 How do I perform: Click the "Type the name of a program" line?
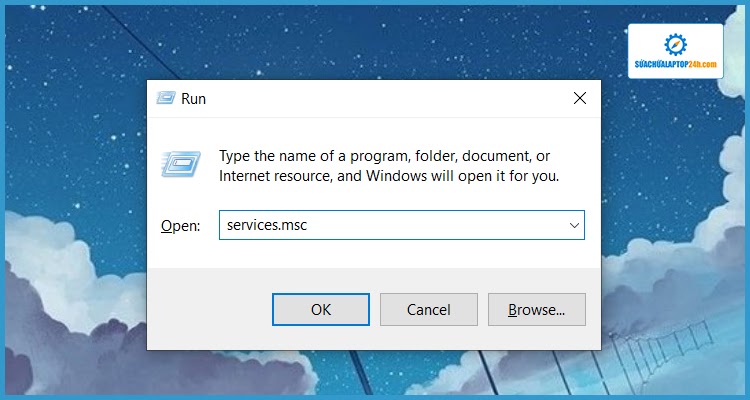(x=384, y=156)
